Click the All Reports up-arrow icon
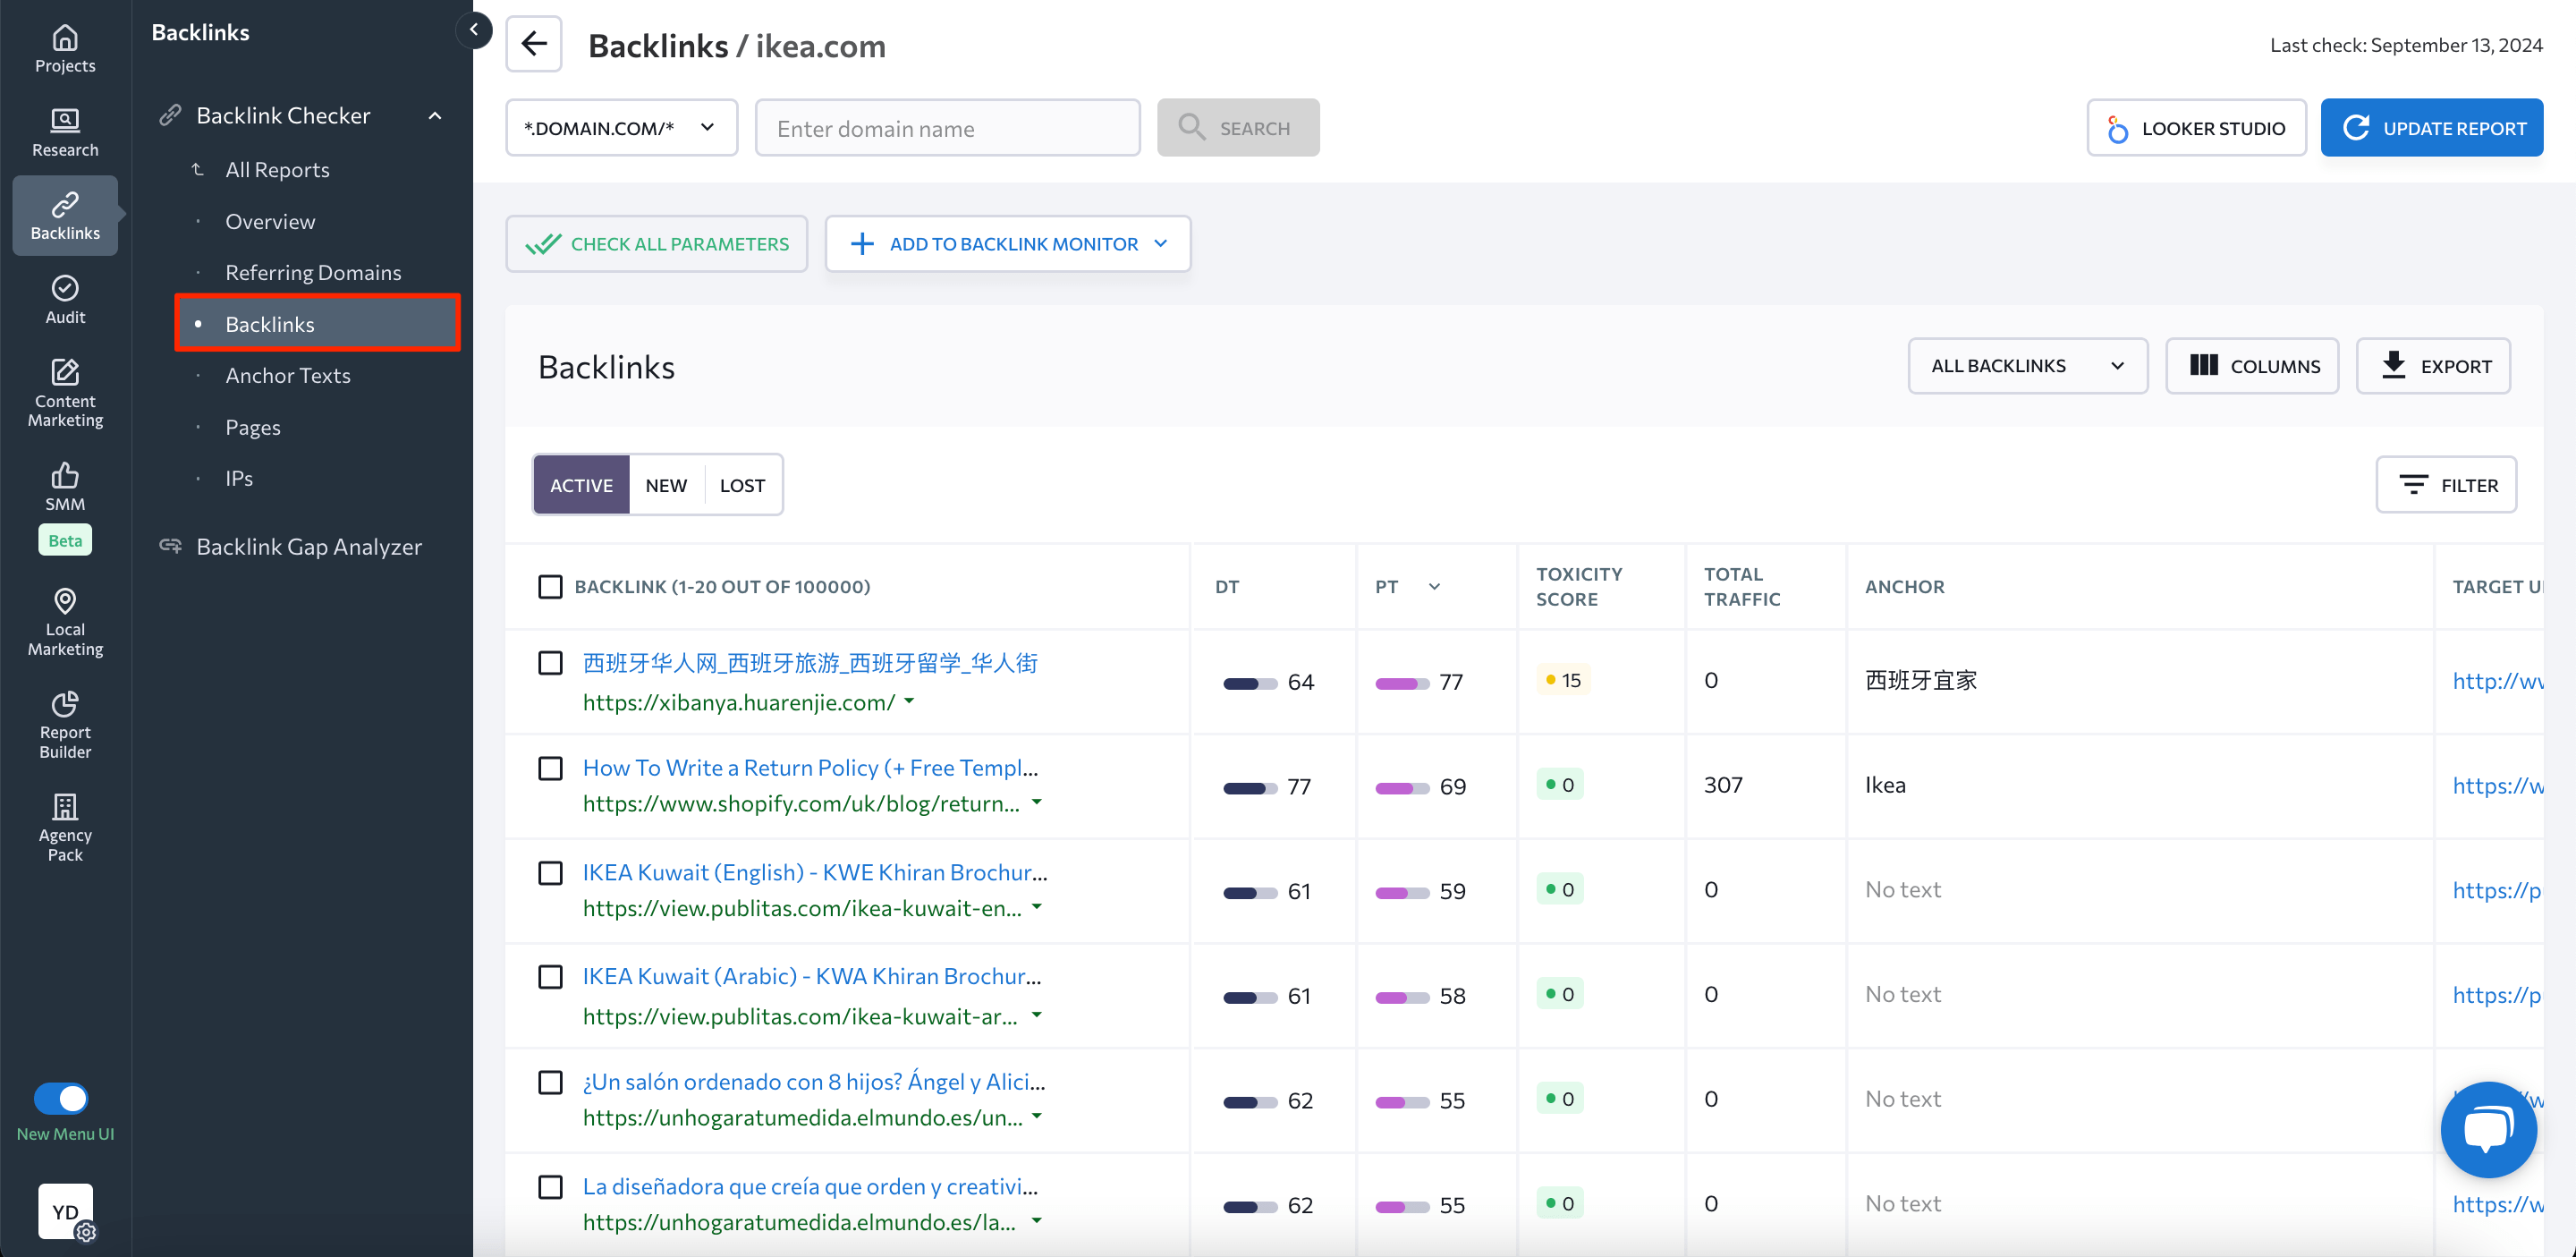2576x1257 pixels. pyautogui.click(x=198, y=169)
